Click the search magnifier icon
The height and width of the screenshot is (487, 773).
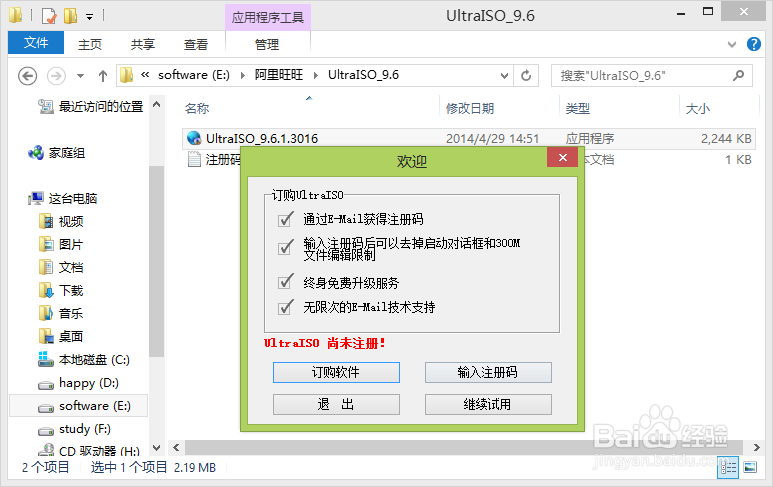click(x=738, y=75)
